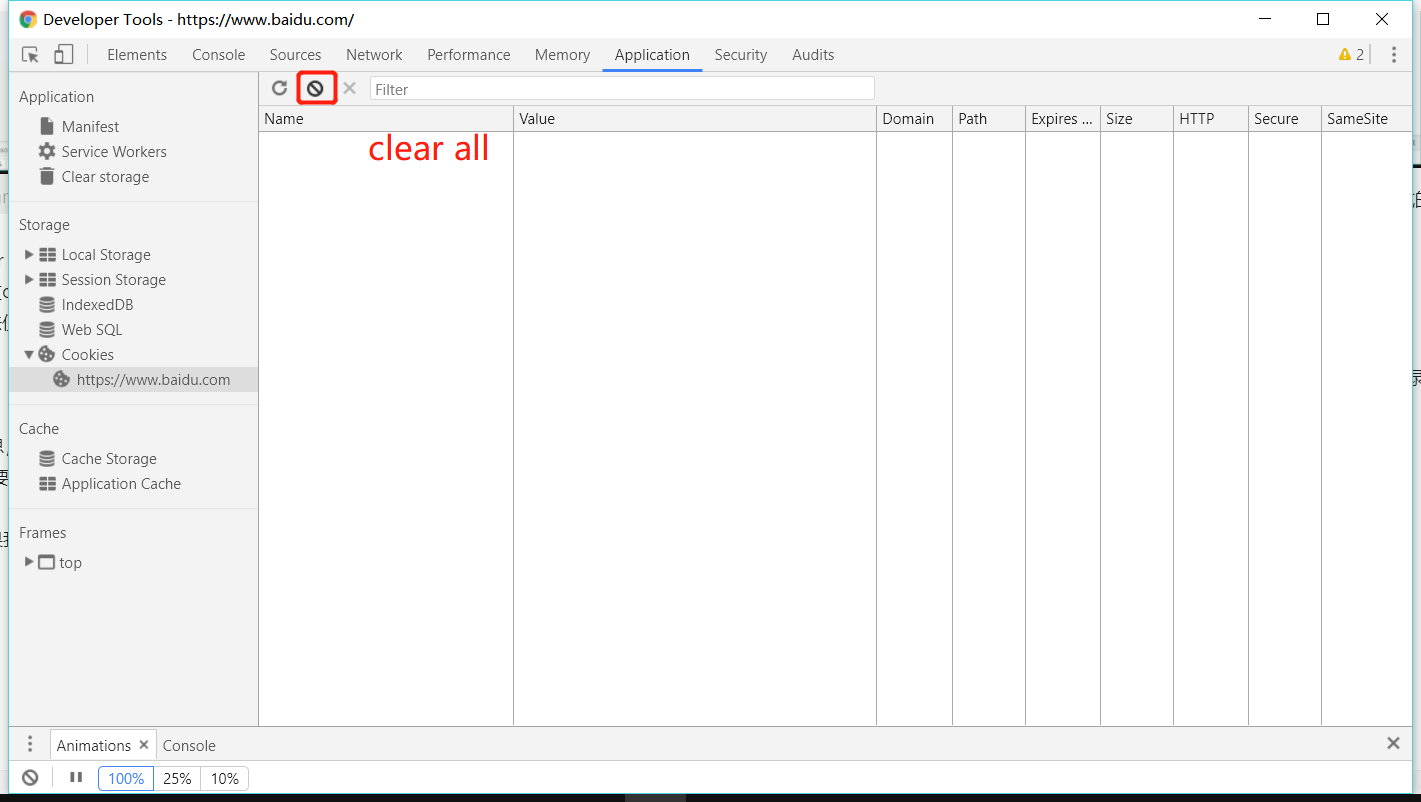Close the Animations drawer tab
1421x802 pixels.
tap(144, 745)
